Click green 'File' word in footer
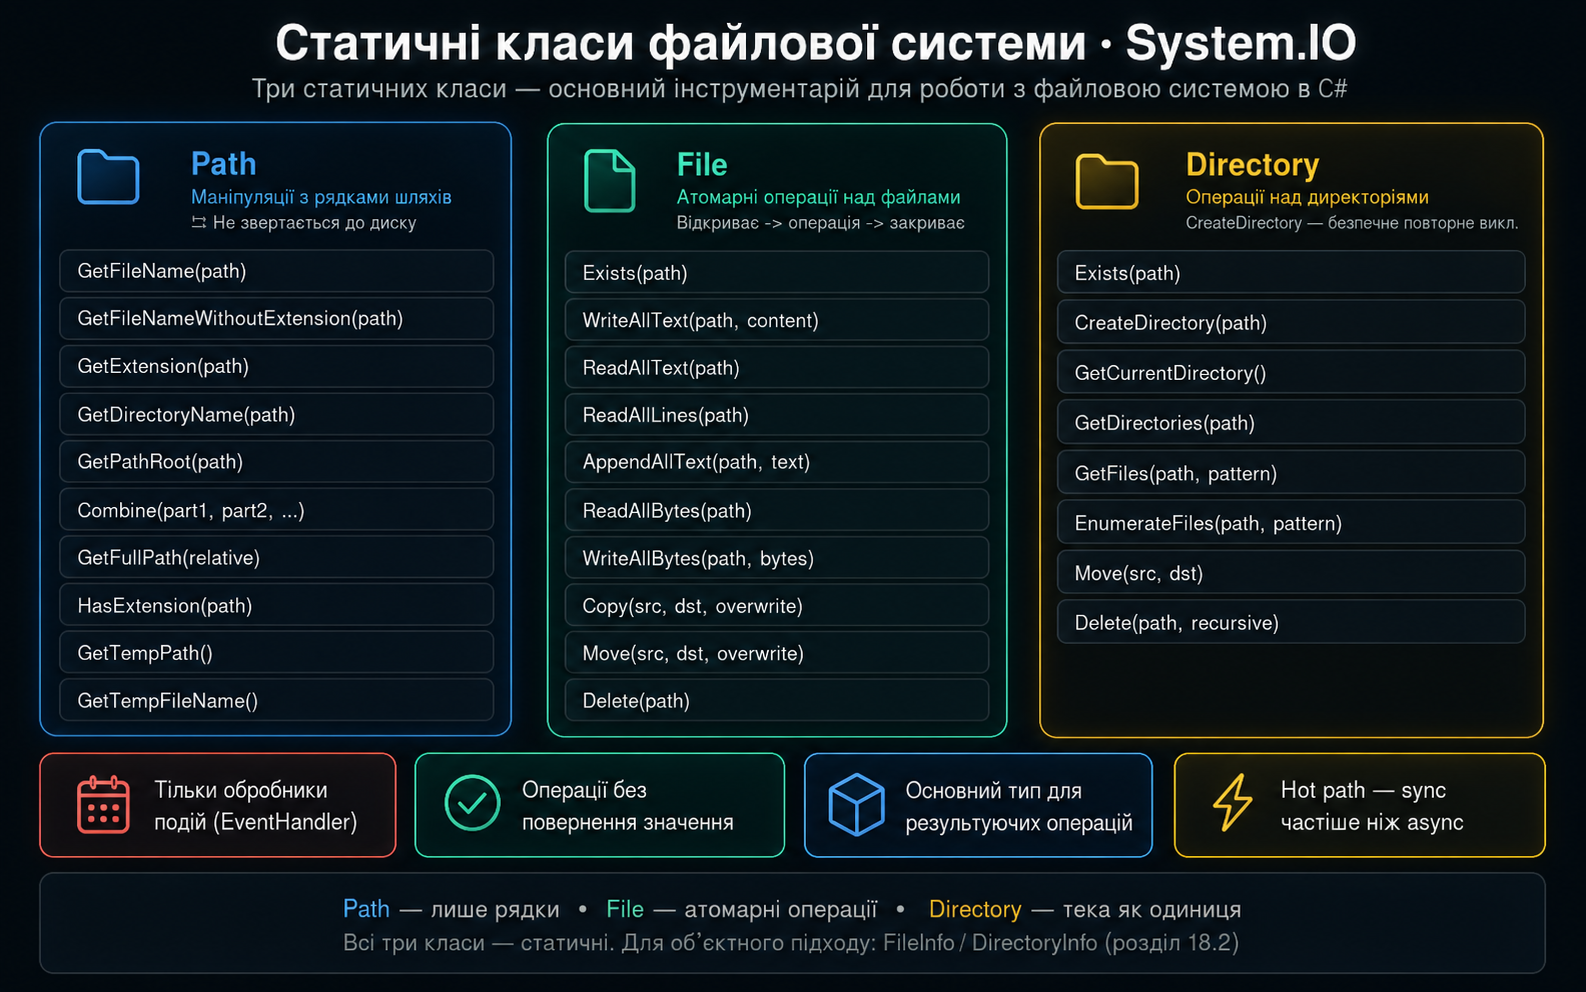 (x=625, y=908)
